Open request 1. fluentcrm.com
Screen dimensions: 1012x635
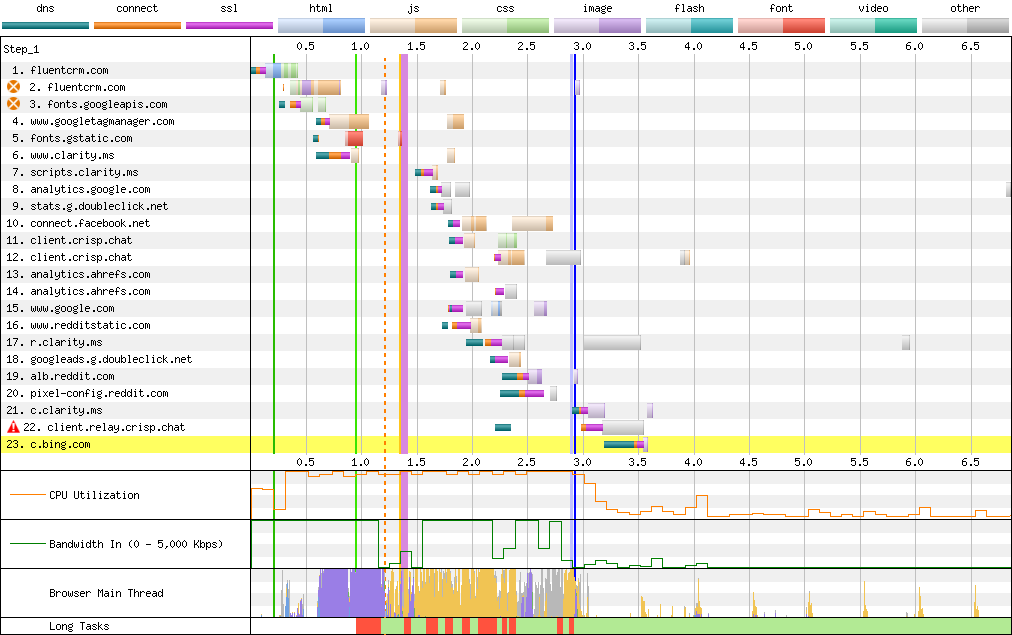click(60, 70)
